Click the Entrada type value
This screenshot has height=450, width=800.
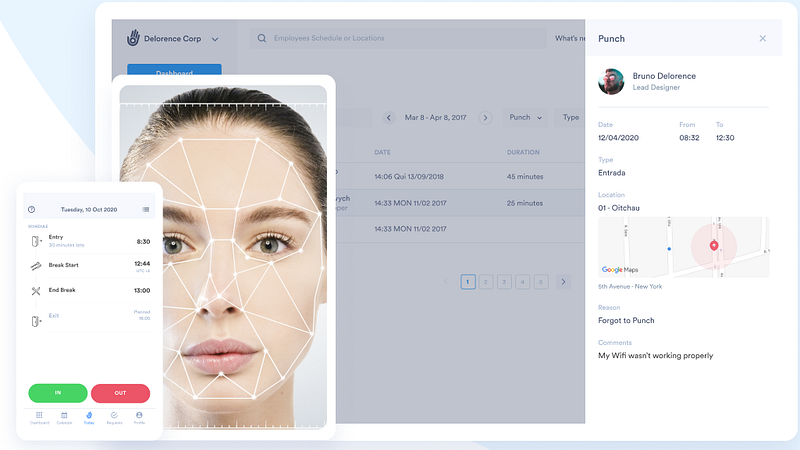(x=612, y=173)
